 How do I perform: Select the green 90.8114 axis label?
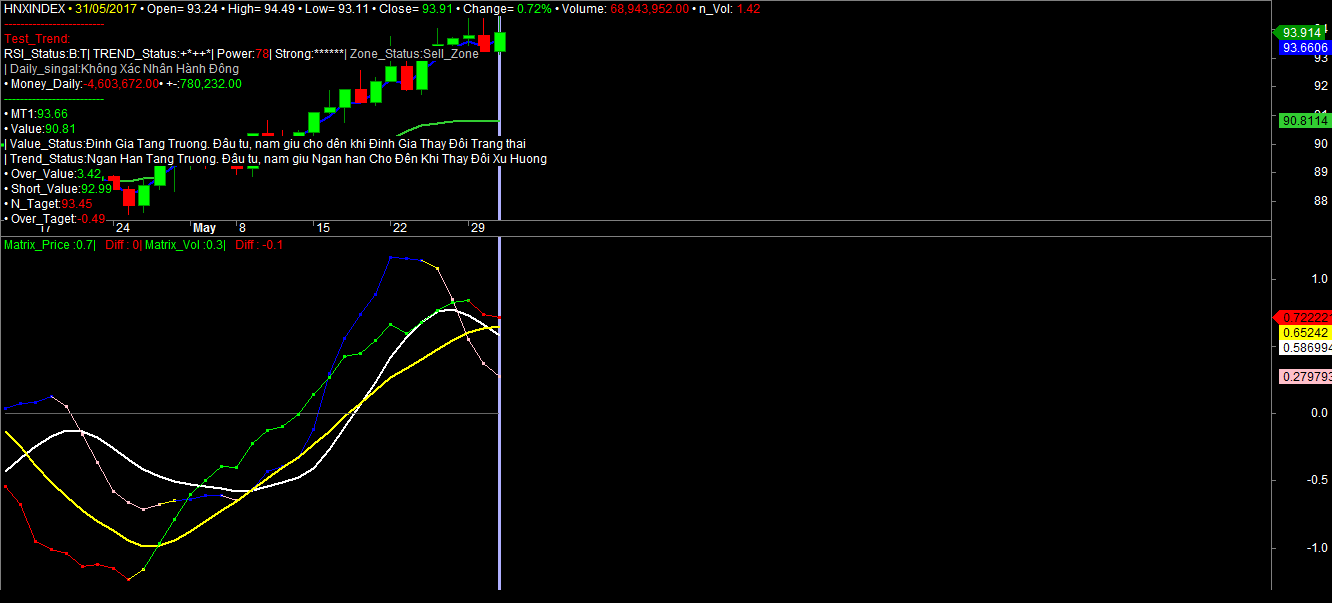(1305, 120)
